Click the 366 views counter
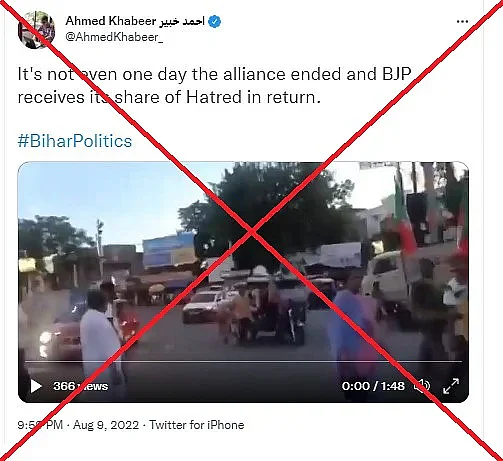The image size is (503, 461). pos(80,386)
